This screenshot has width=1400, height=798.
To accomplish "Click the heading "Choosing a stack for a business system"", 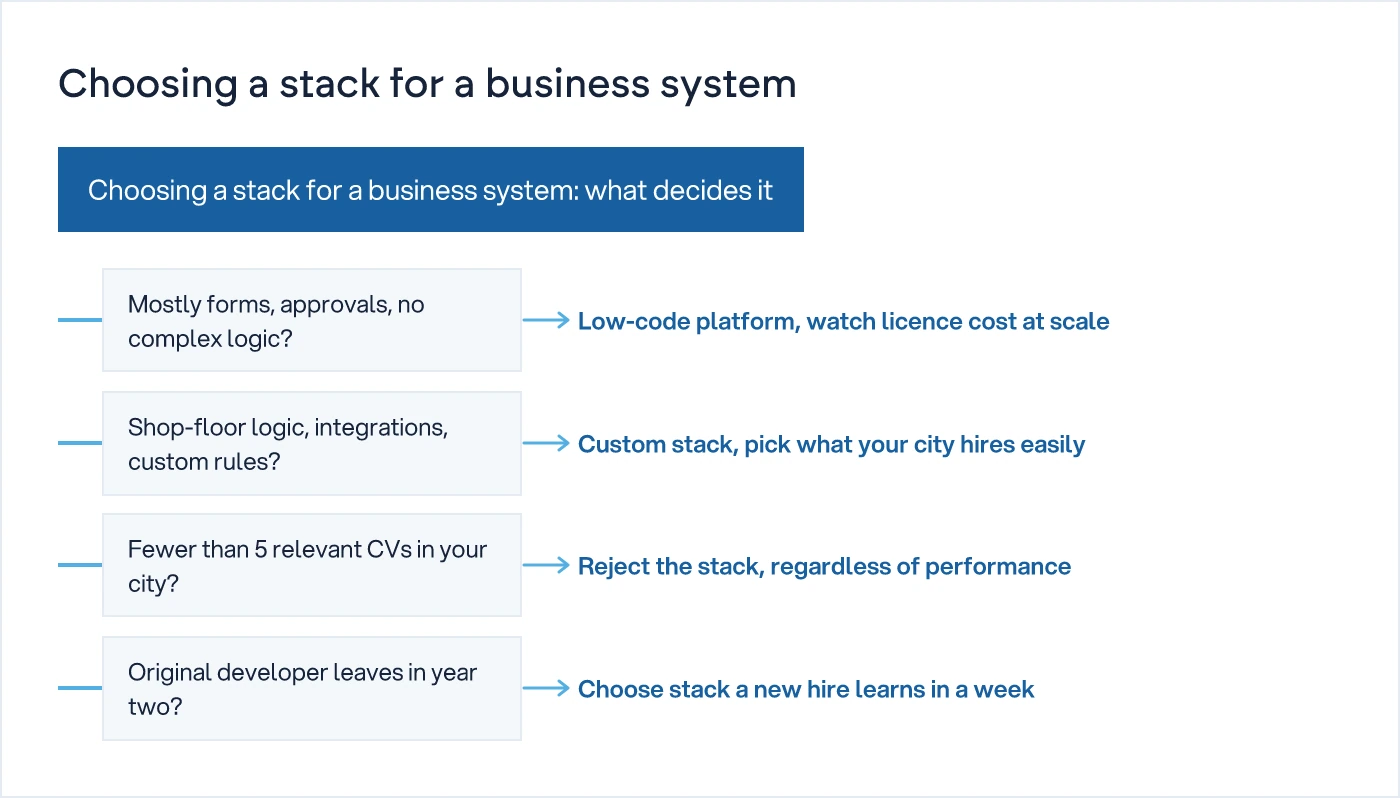I will tap(427, 84).
